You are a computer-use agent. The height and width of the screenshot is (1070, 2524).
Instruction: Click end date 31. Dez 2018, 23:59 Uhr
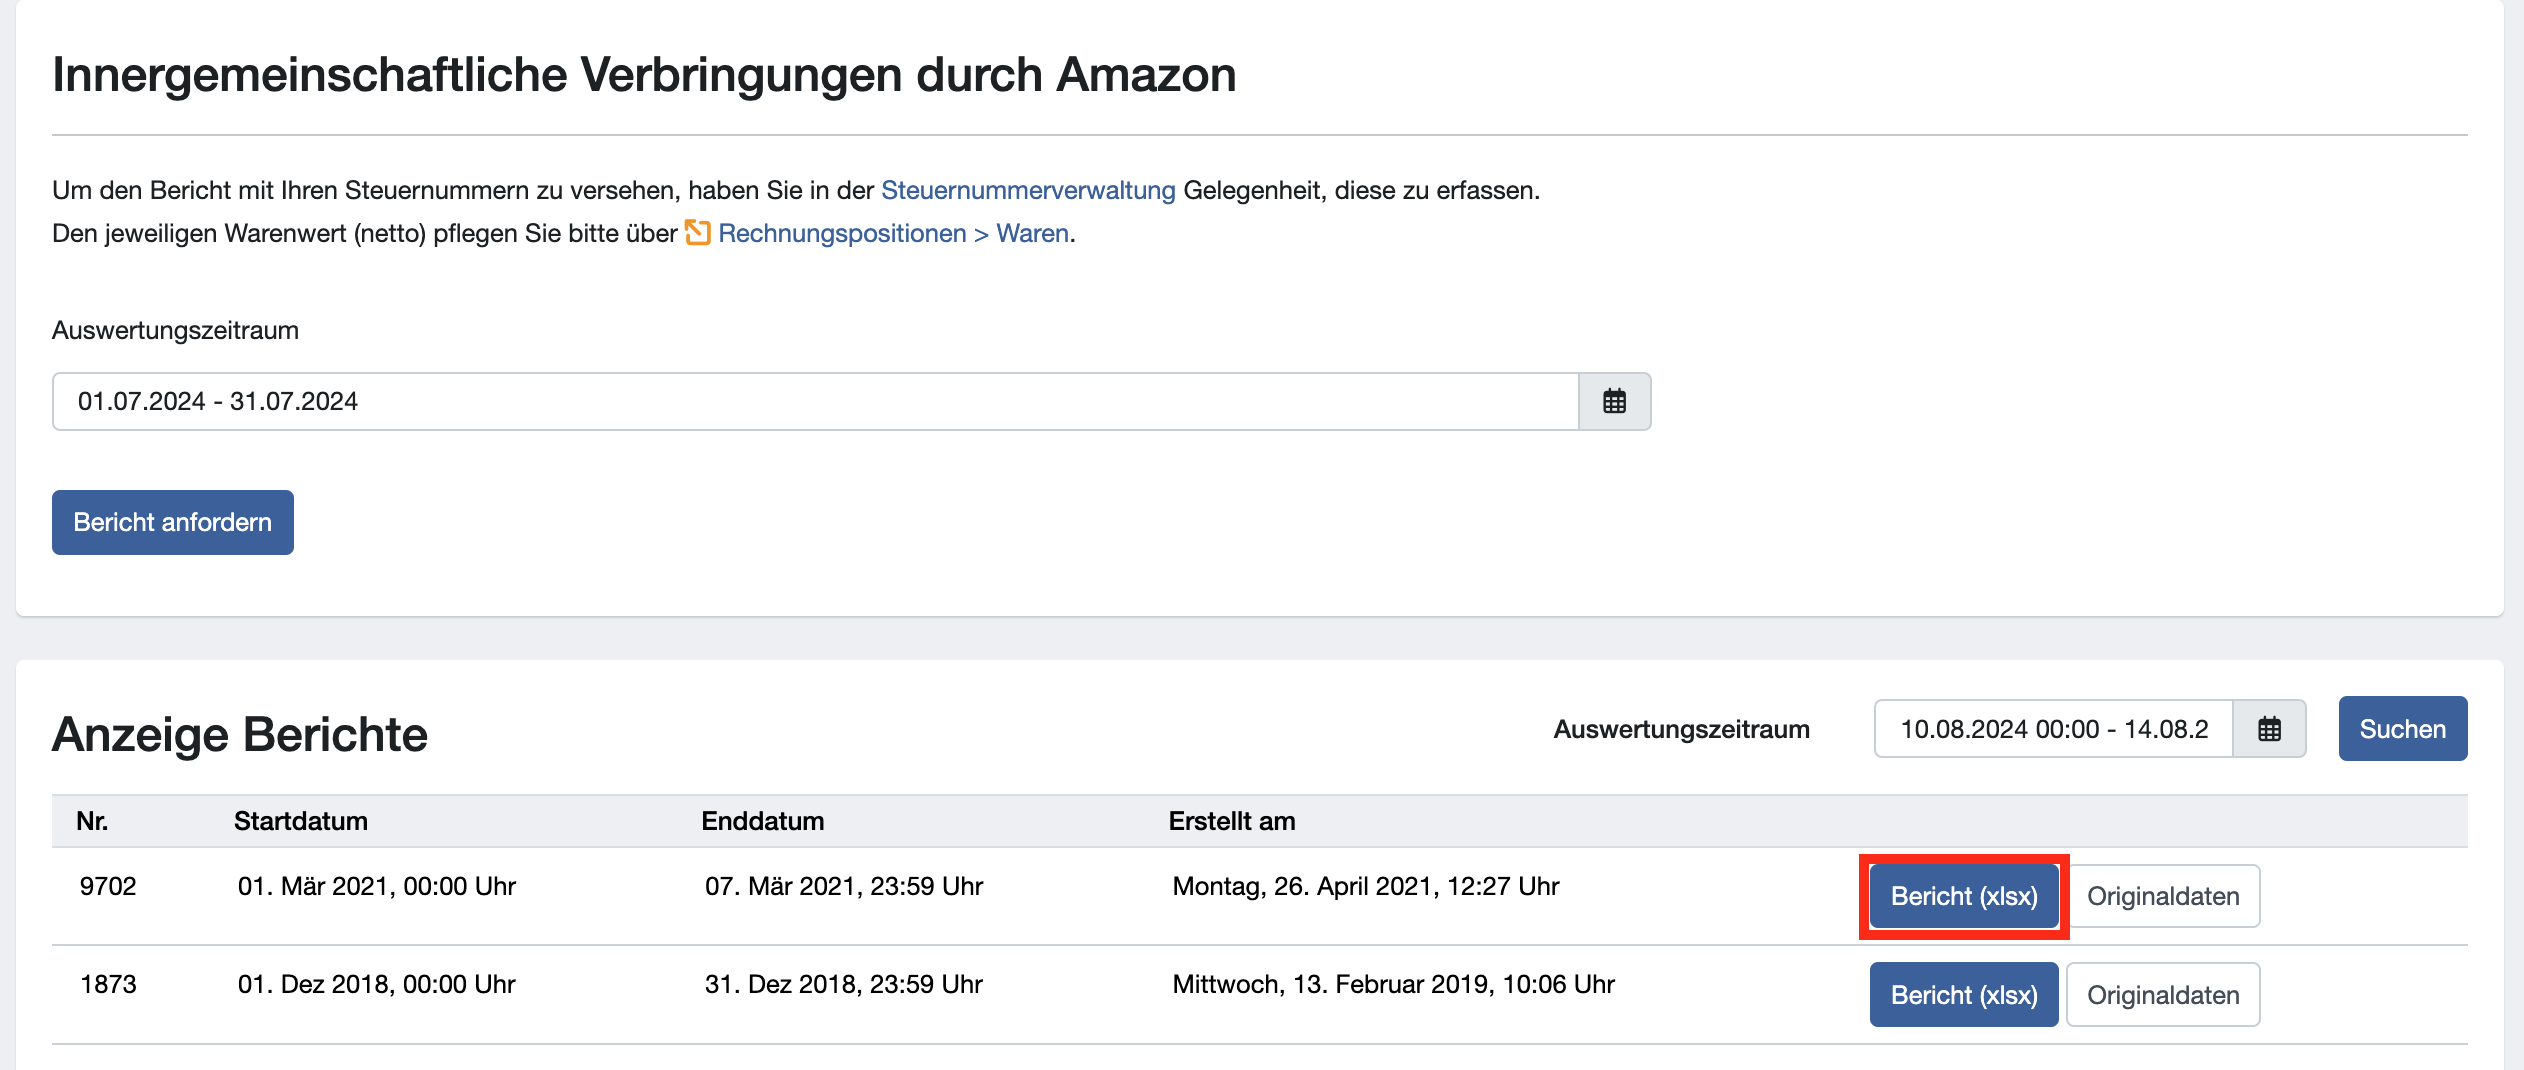coord(844,984)
